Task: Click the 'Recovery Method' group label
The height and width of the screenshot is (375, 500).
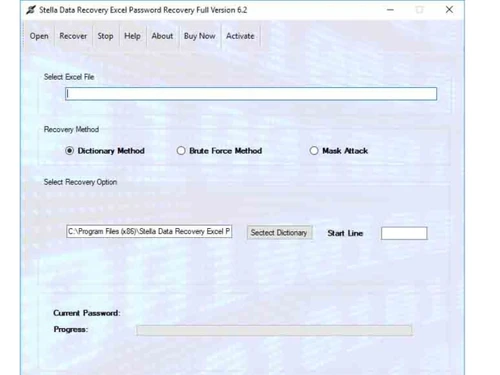Action: tap(71, 129)
